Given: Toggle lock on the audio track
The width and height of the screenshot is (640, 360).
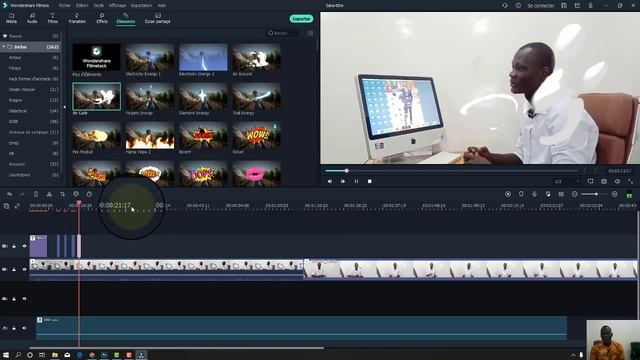Looking at the screenshot, I should click(x=14, y=328).
